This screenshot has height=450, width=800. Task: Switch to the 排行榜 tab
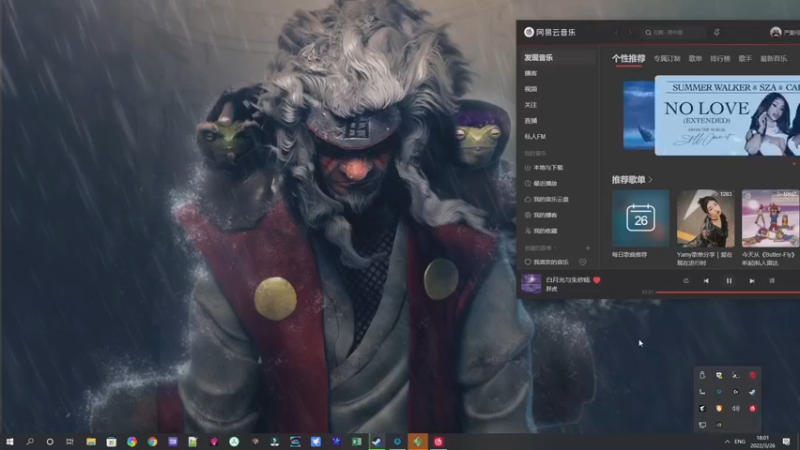[x=720, y=59]
